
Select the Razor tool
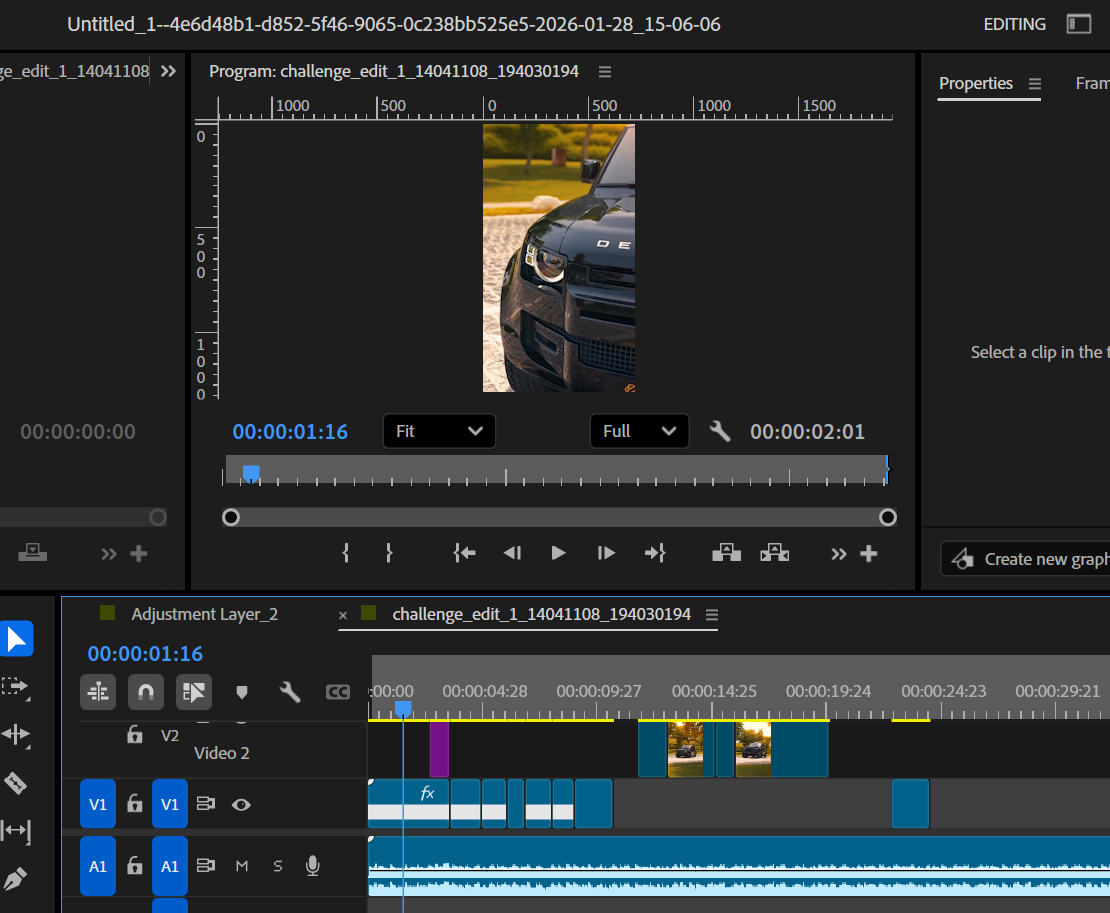point(16,783)
